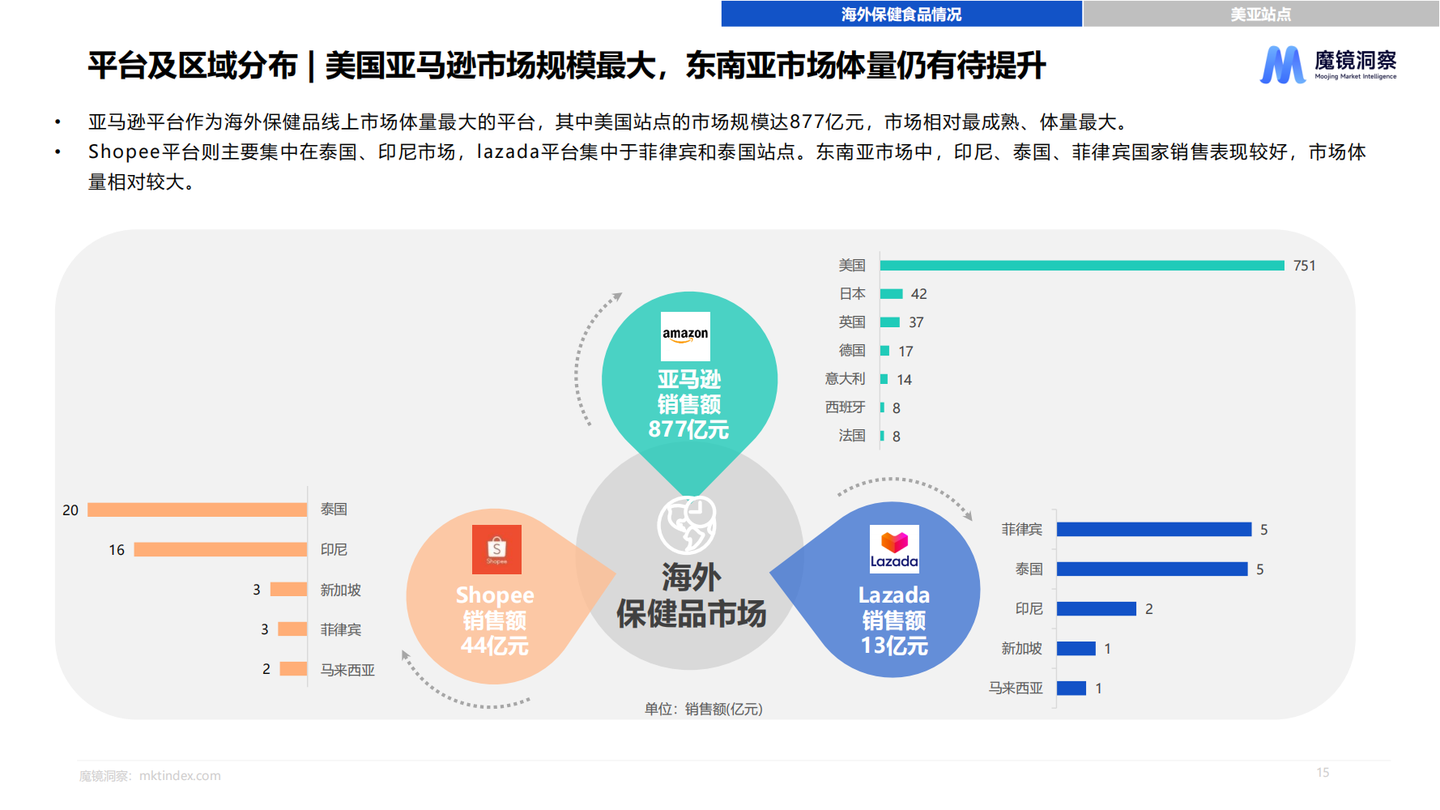Switch to the 美亚站点 tab
This screenshot has height=810, width=1440.
[1261, 14]
